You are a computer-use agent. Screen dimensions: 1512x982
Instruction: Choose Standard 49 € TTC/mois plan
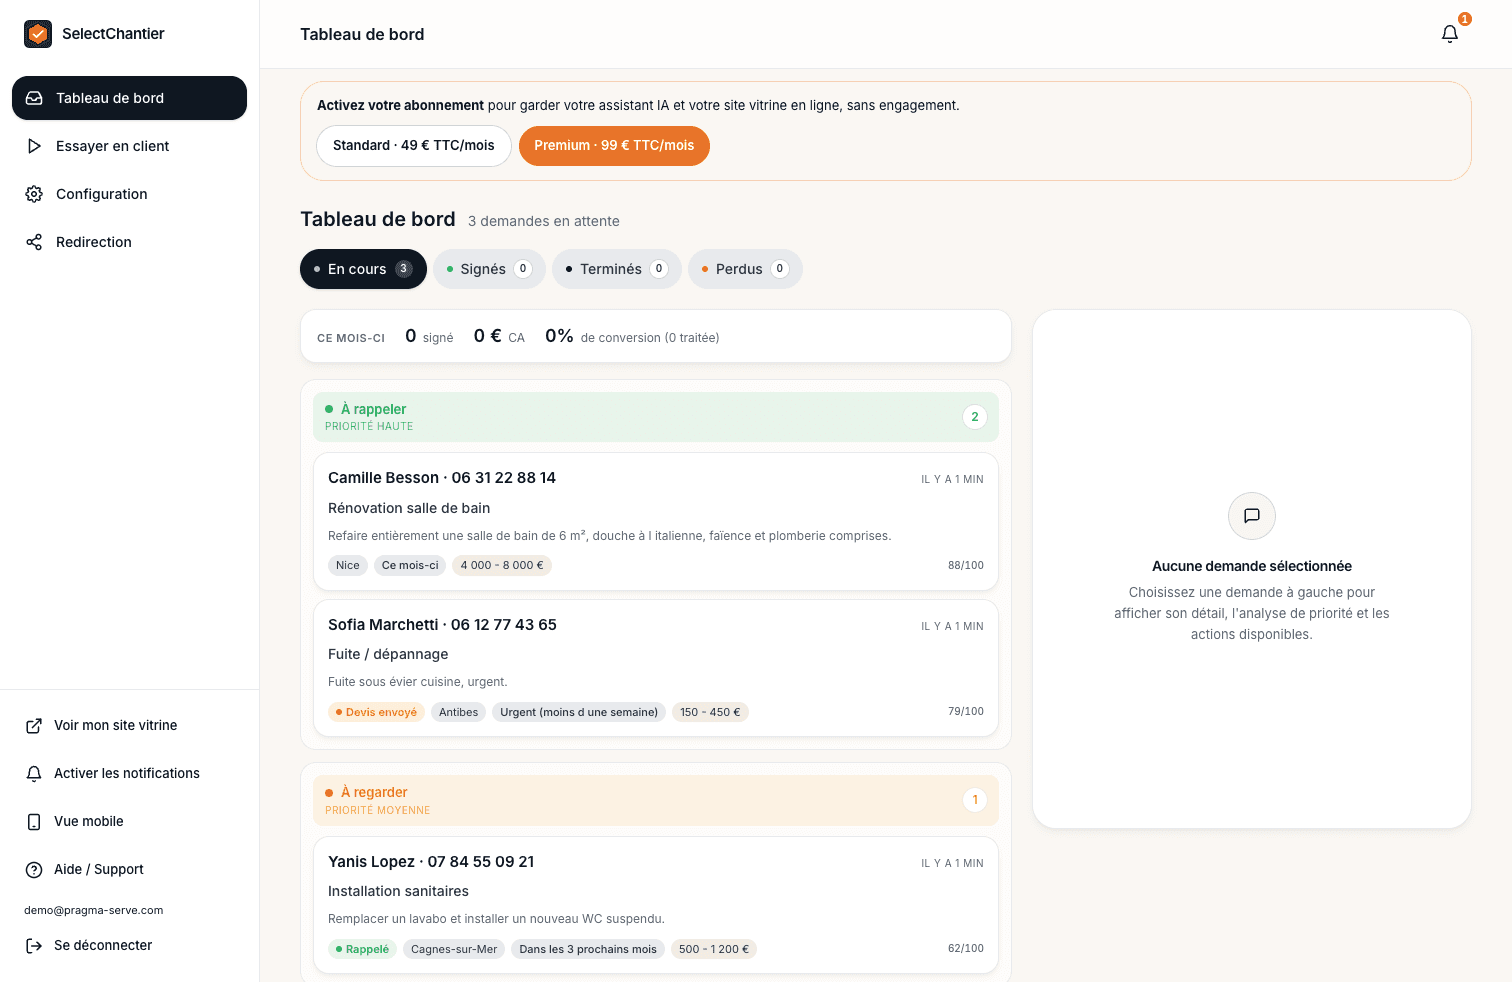414,146
